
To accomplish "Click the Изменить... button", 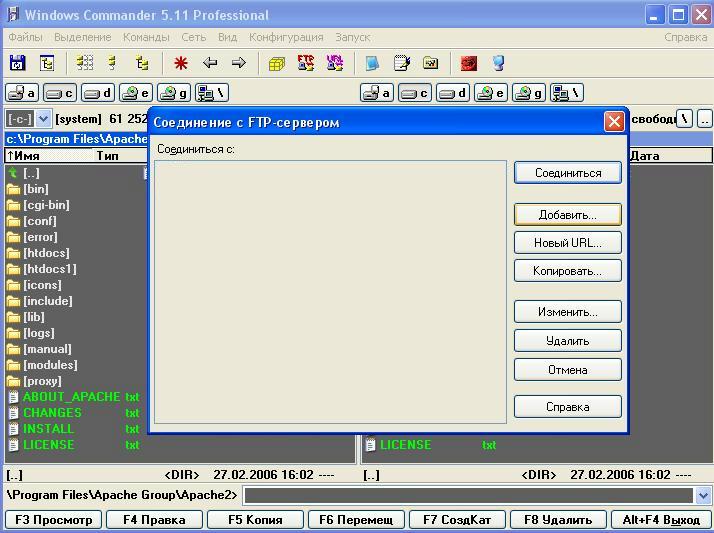I will point(568,312).
